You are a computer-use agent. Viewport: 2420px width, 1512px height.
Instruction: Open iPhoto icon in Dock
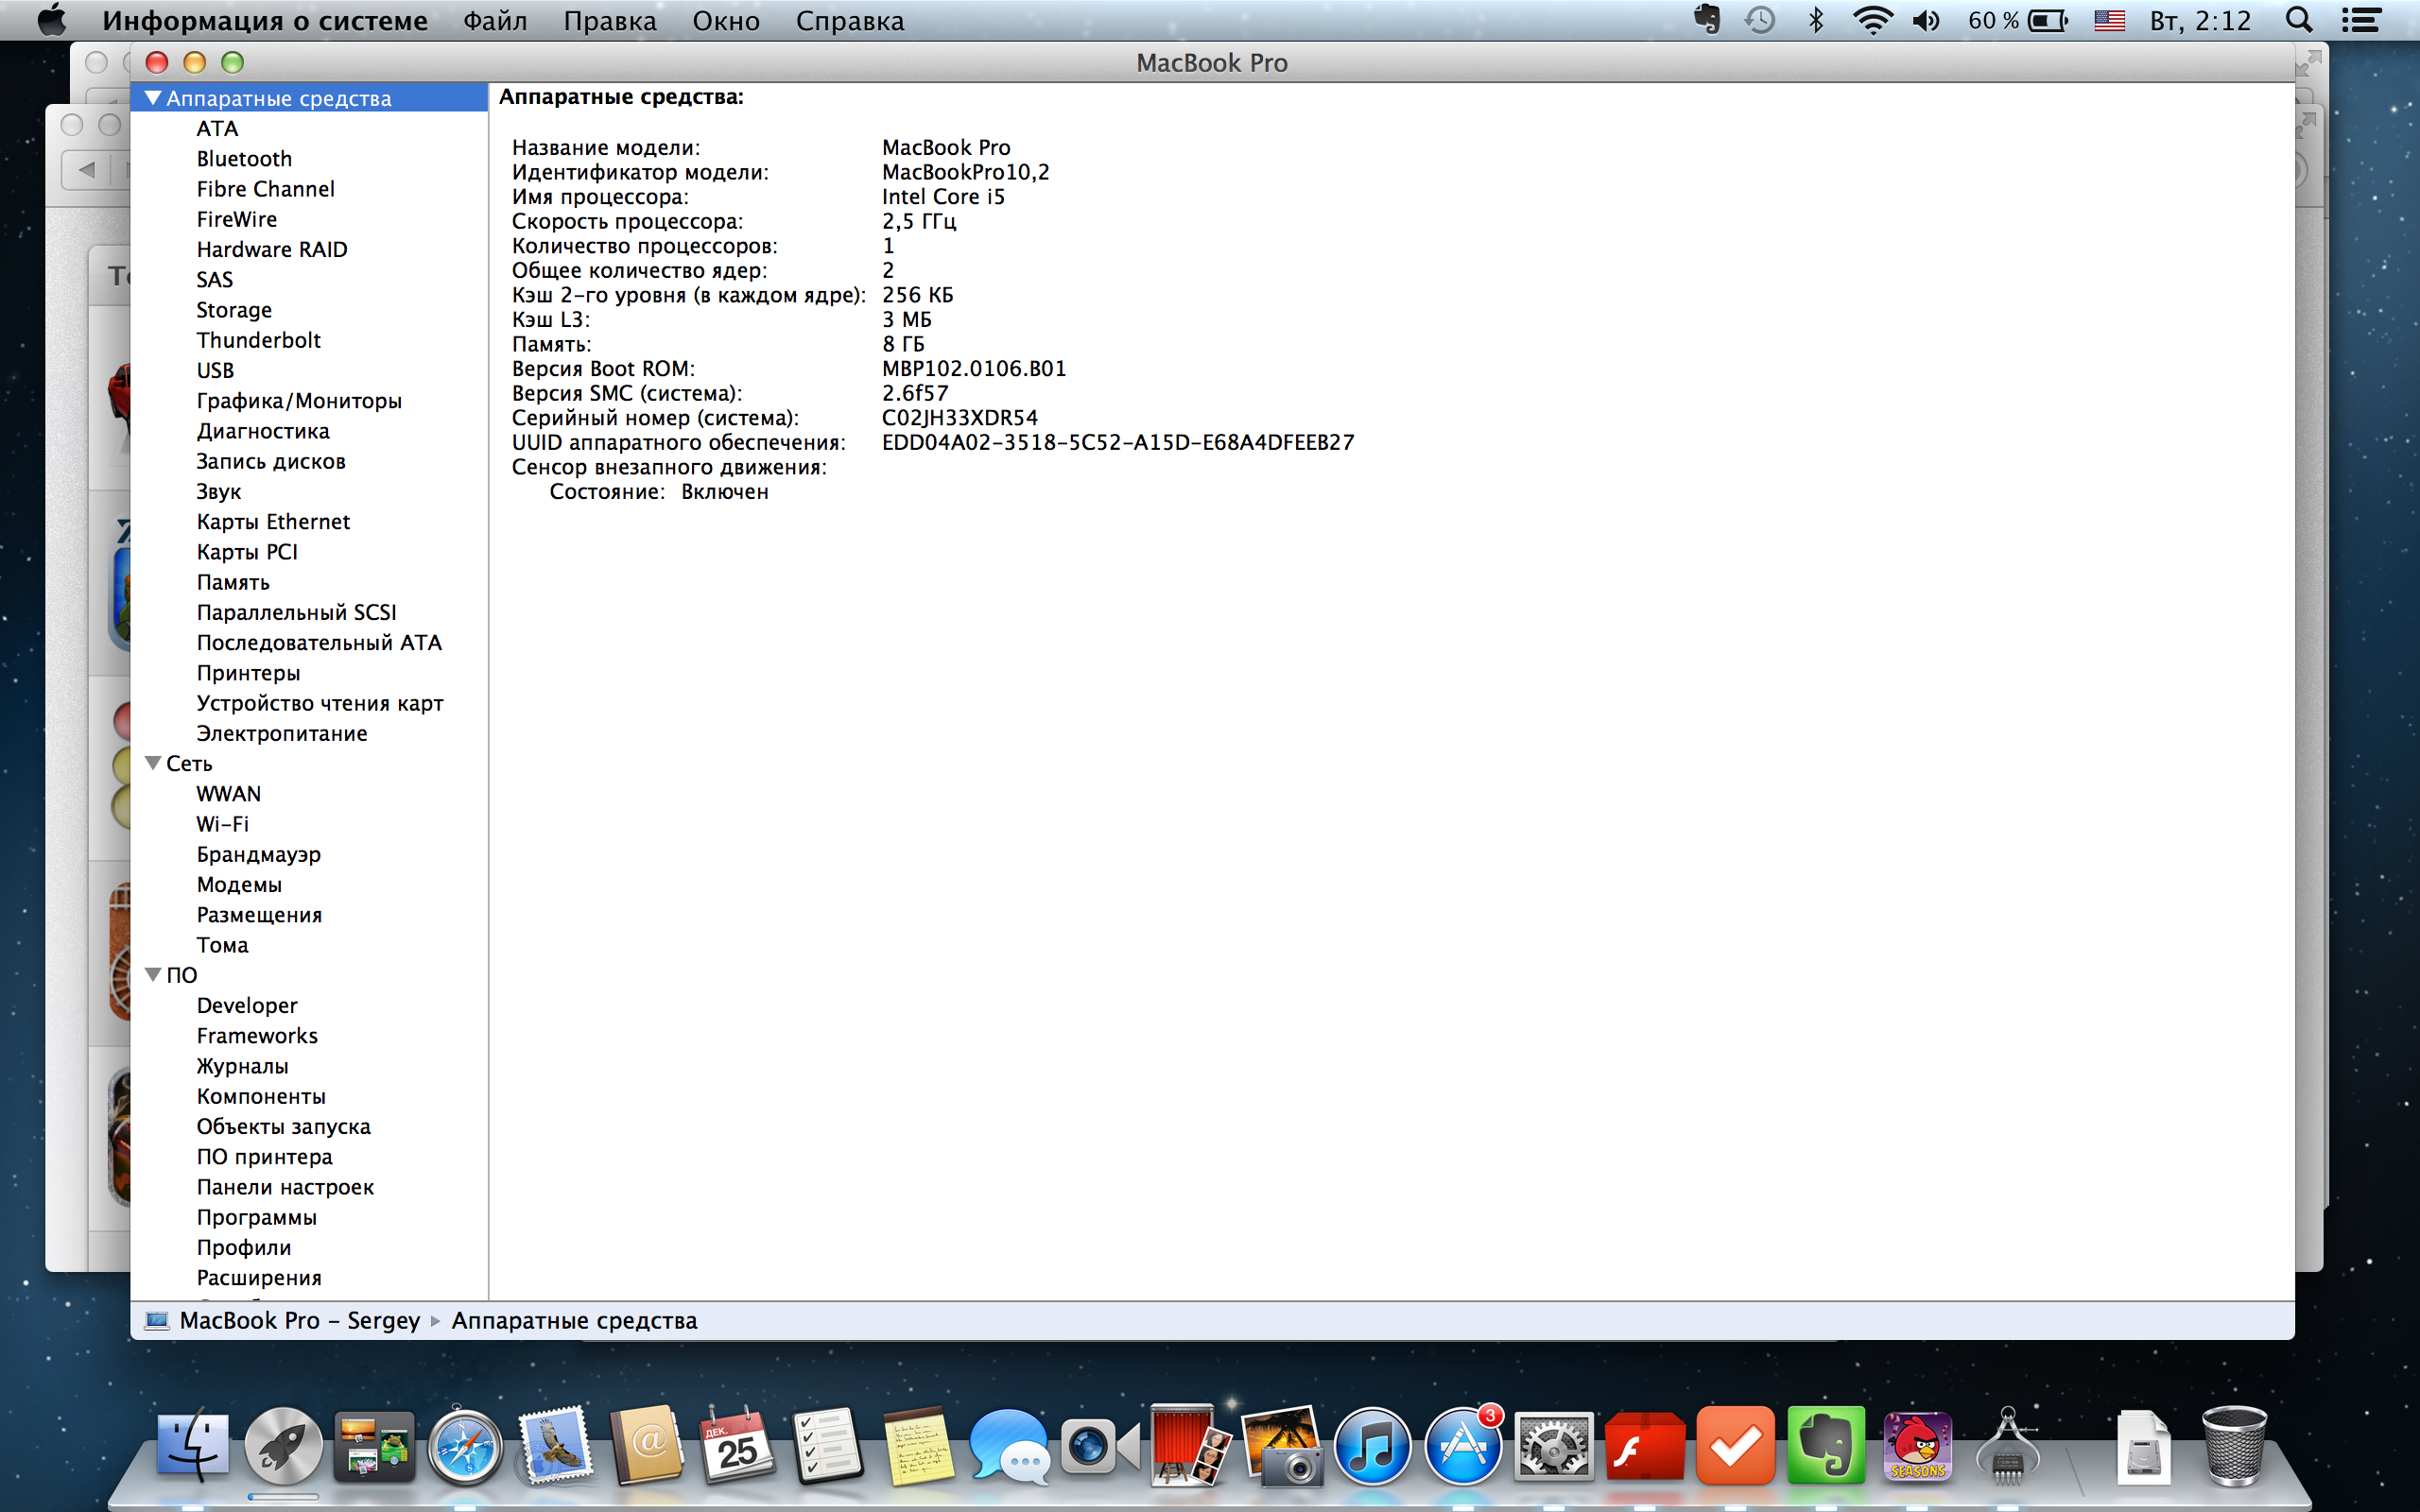(x=1282, y=1446)
